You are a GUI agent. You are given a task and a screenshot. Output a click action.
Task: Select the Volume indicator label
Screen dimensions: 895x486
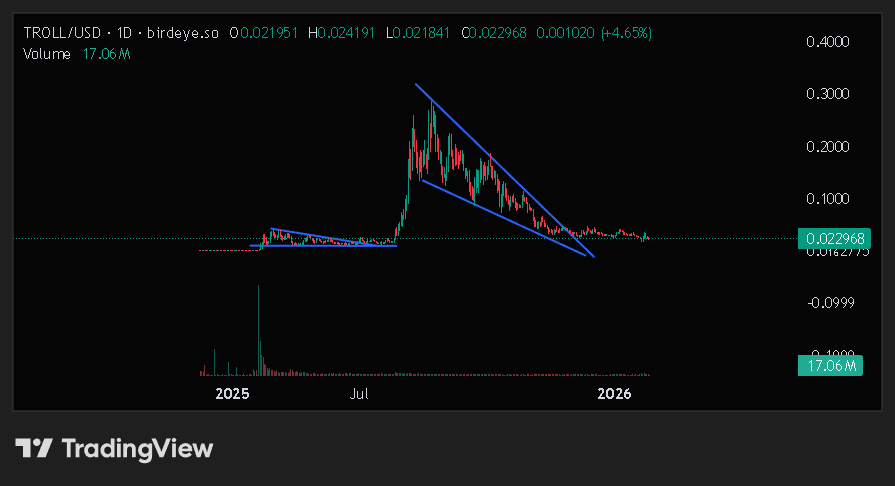(47, 54)
